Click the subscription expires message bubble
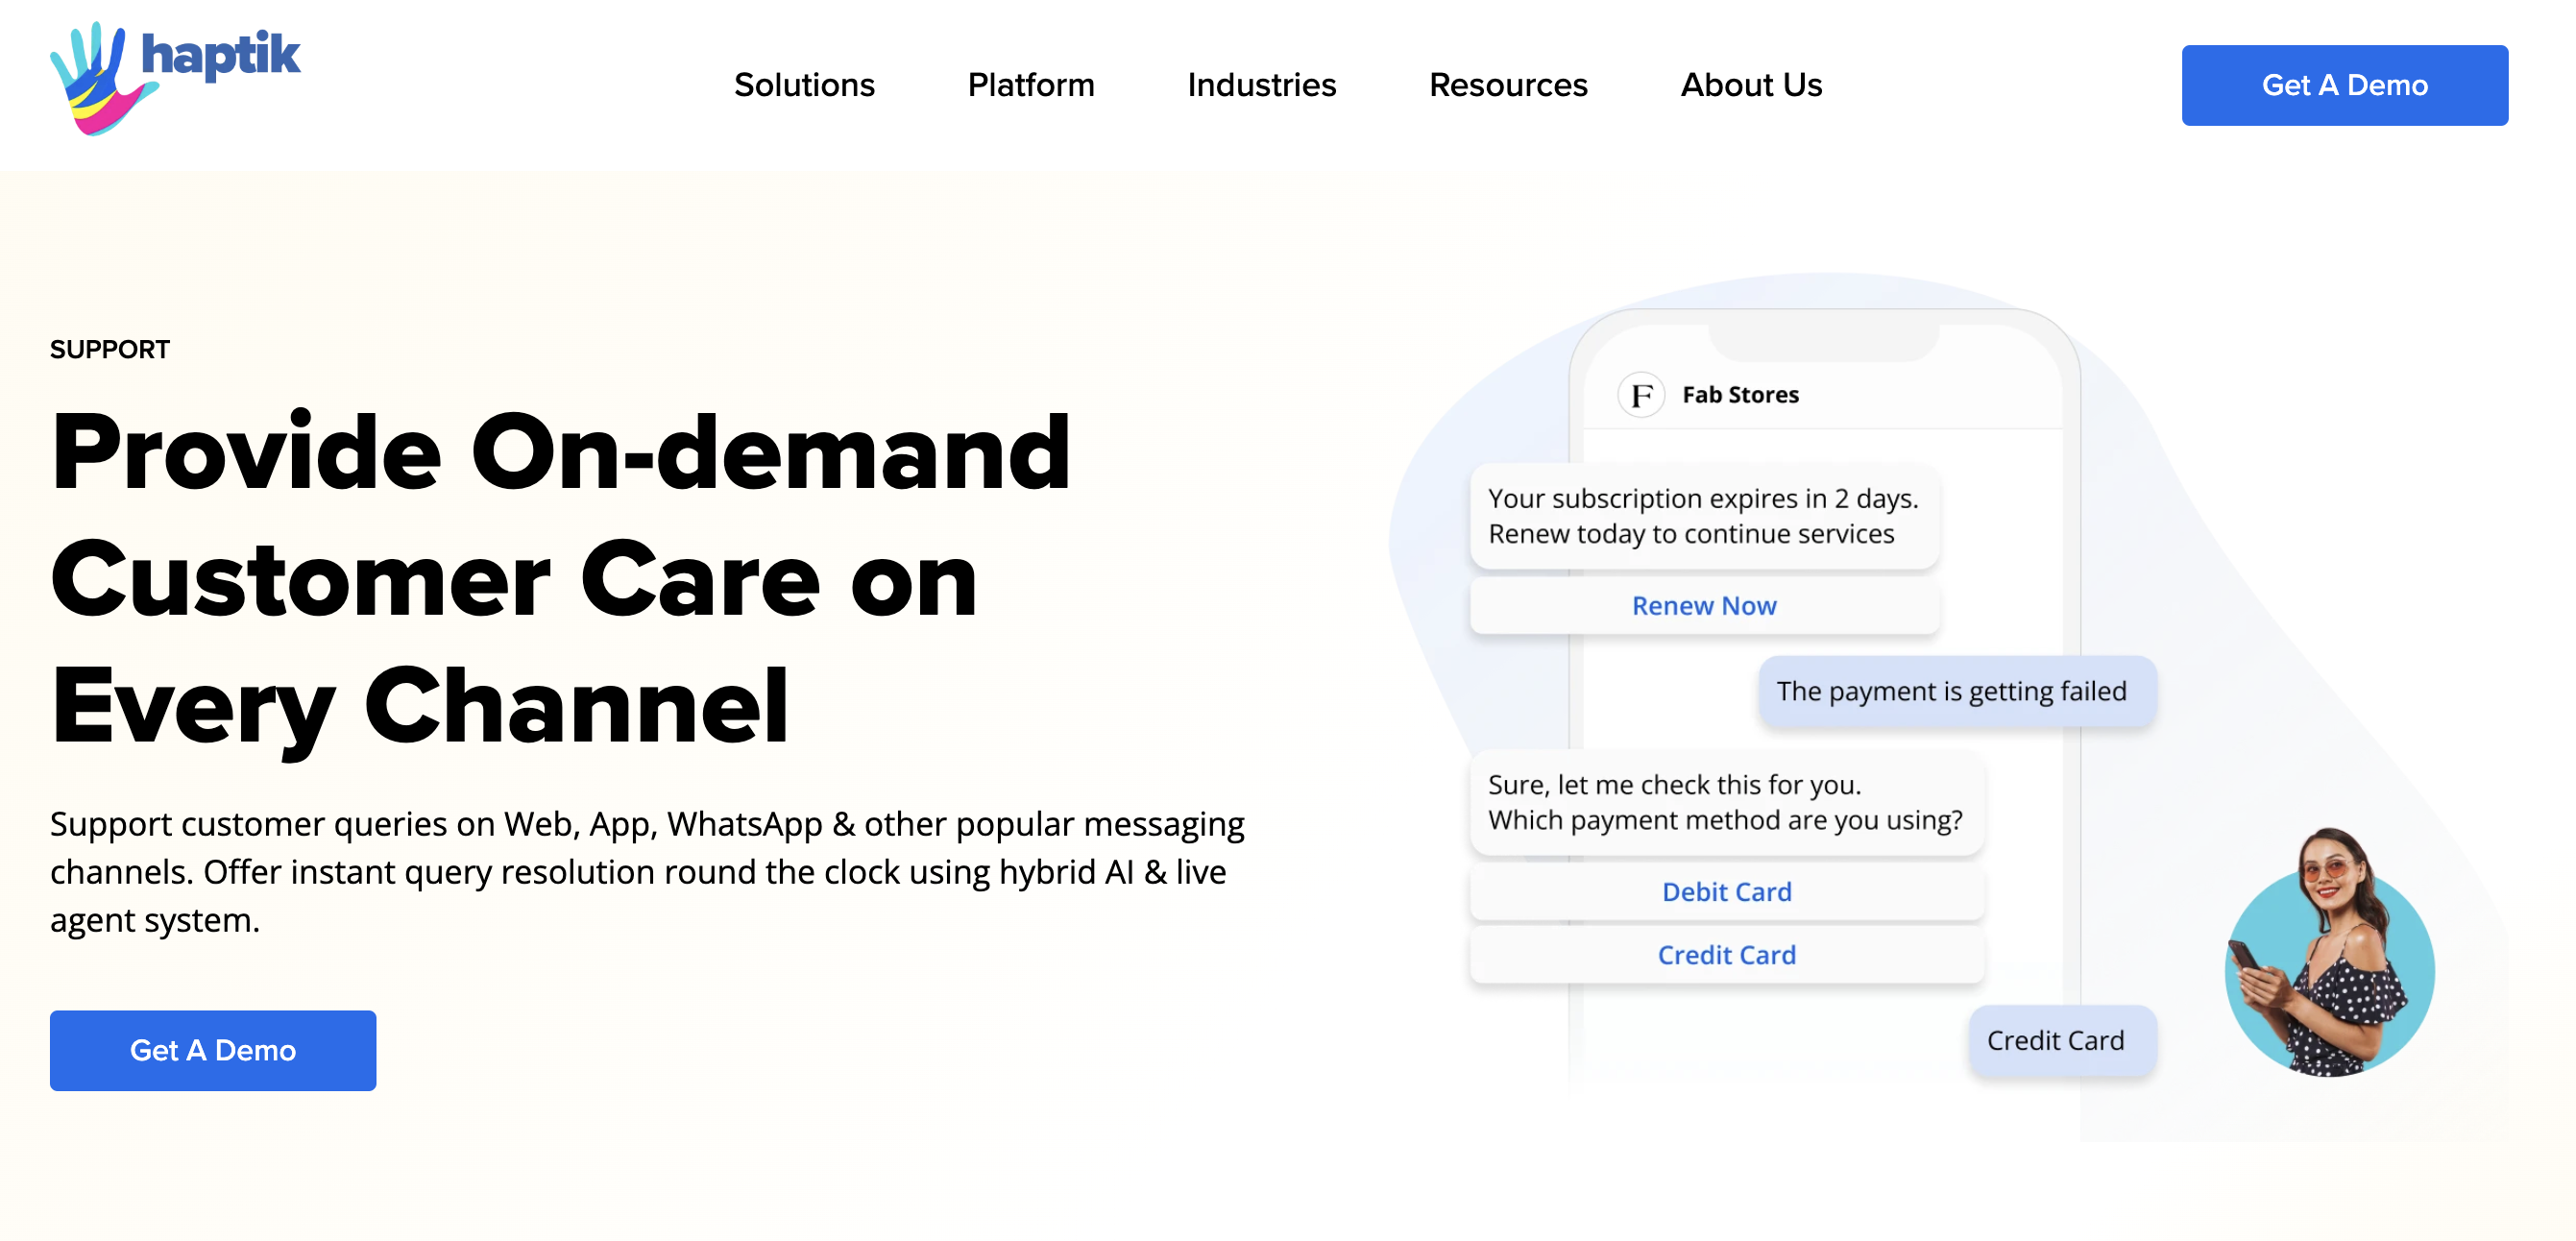2576x1241 pixels. [1704, 516]
